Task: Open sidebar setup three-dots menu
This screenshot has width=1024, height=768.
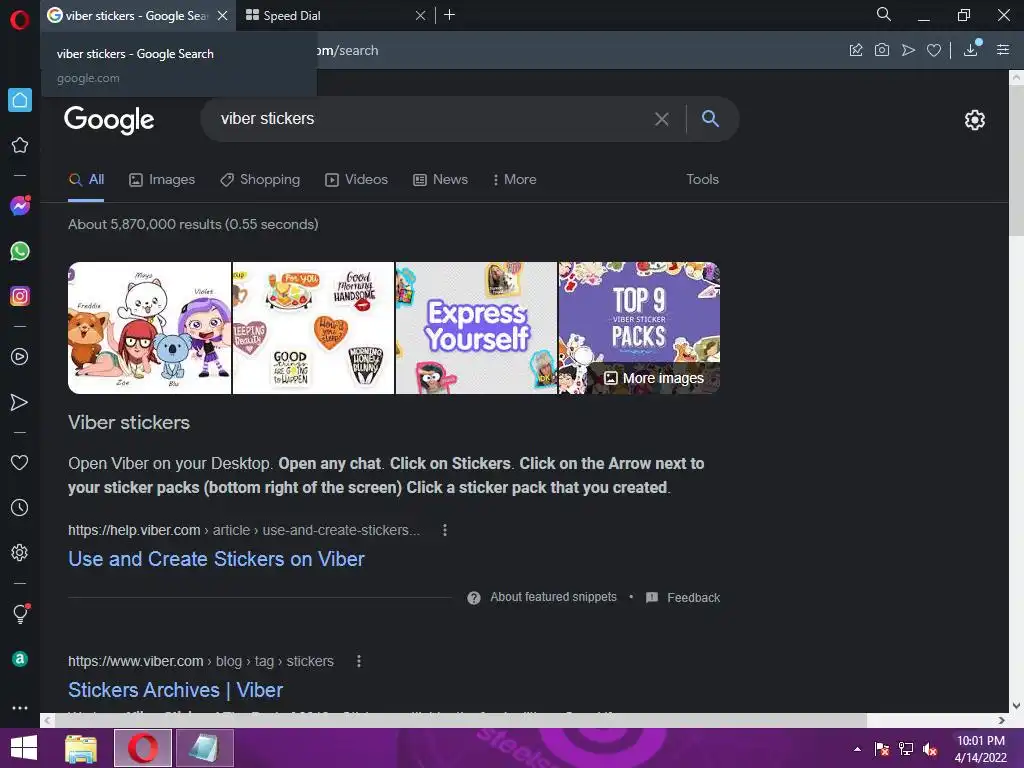Action: (20, 708)
